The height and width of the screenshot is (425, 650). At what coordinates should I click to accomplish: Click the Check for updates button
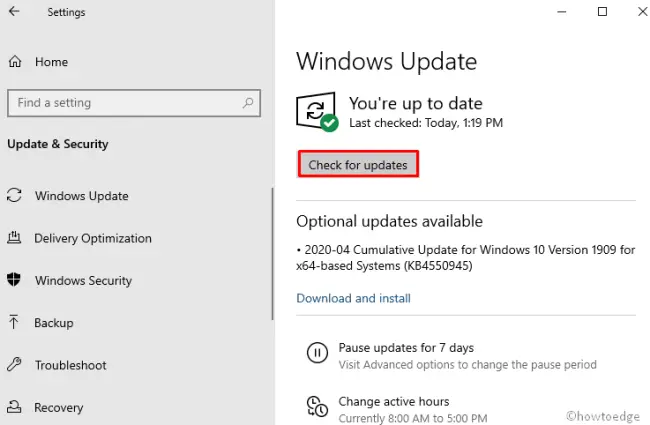[358, 165]
